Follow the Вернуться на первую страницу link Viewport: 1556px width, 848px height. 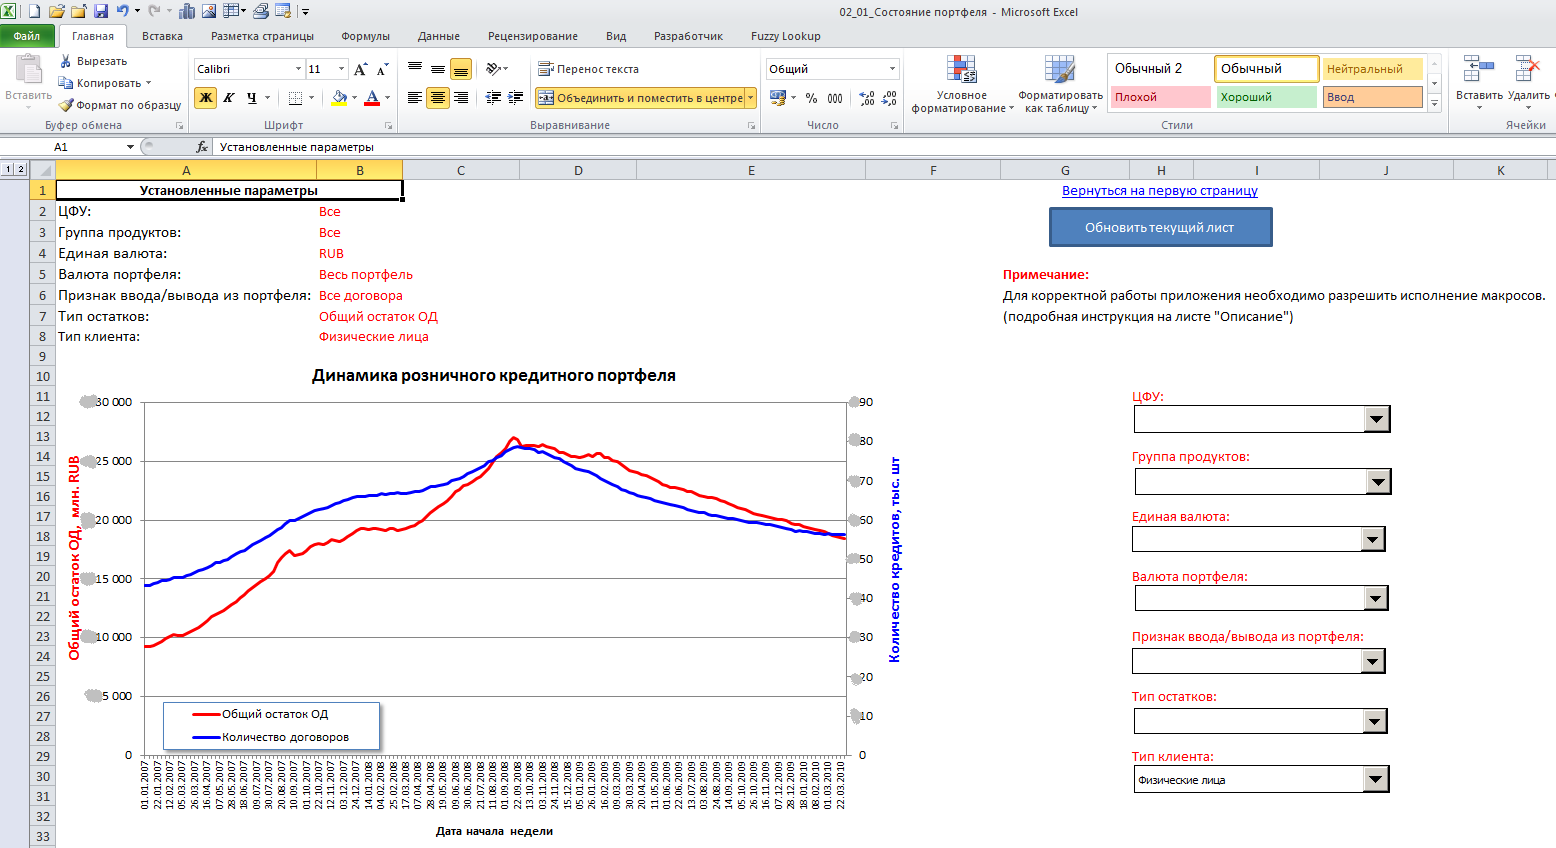click(x=1159, y=191)
